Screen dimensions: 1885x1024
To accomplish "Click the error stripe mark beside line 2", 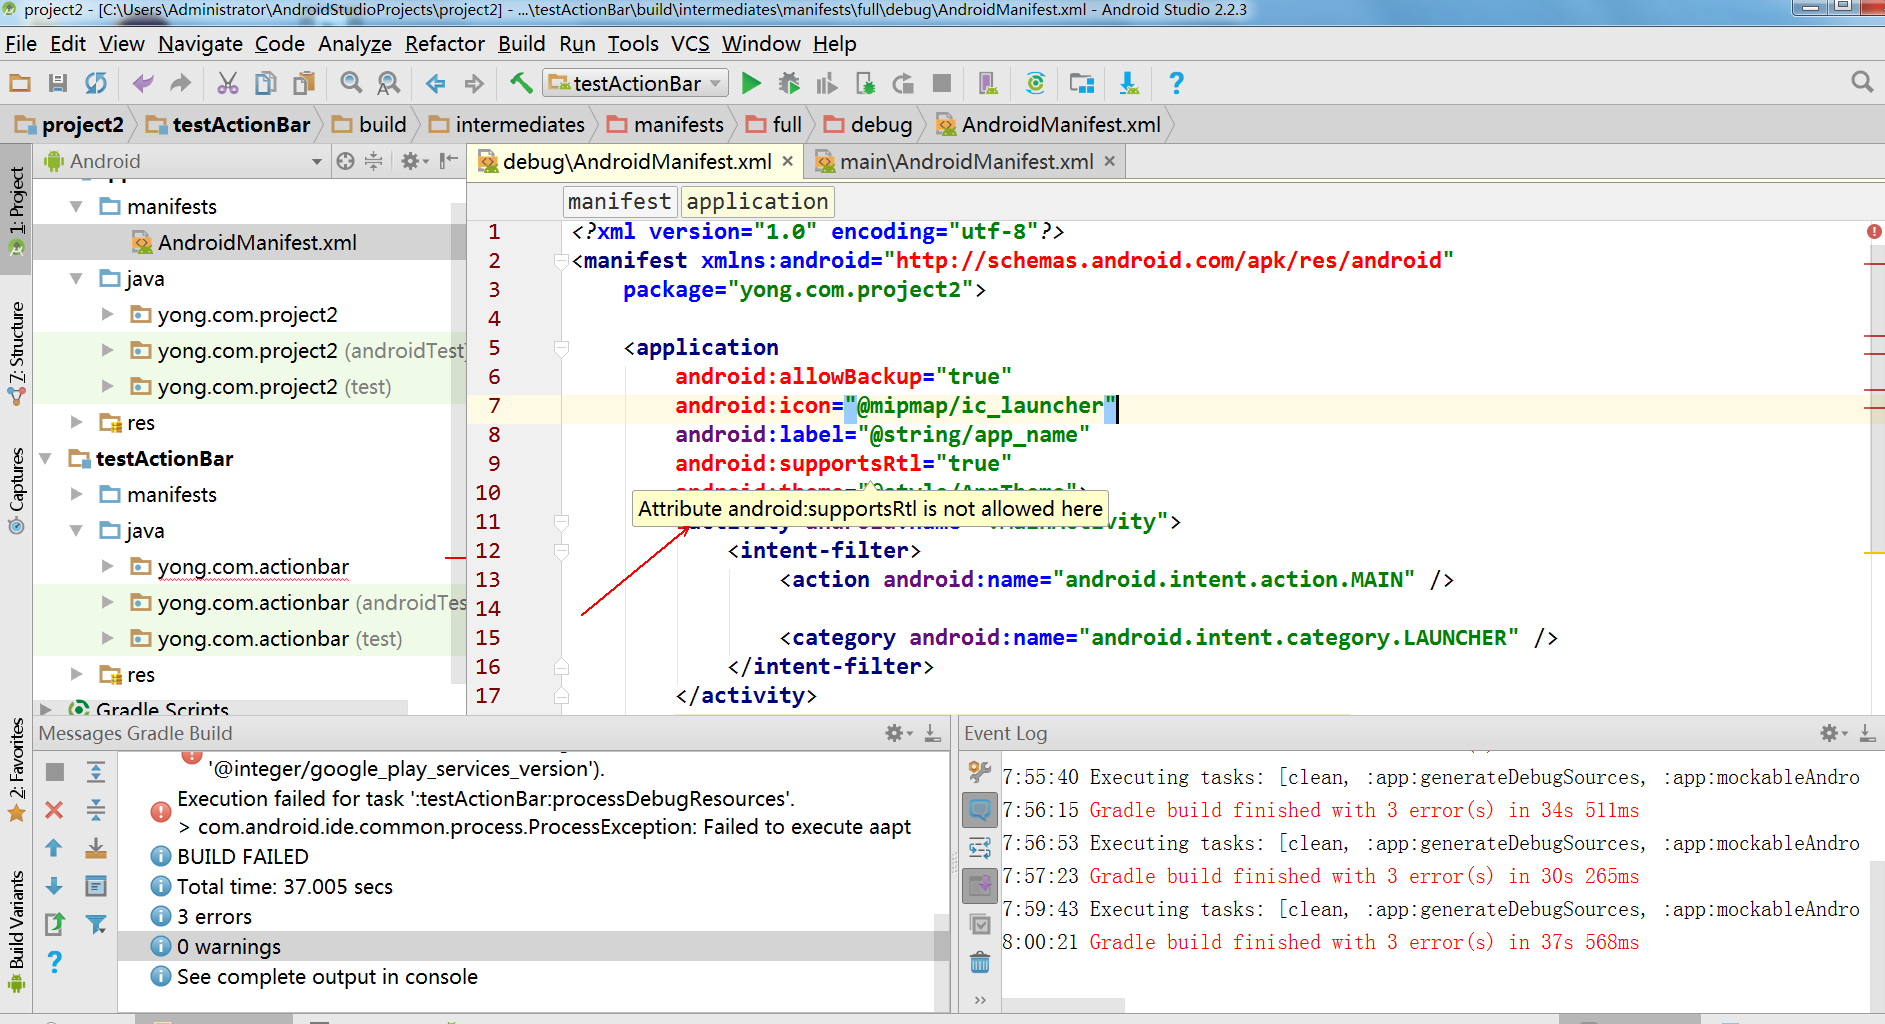I will click(x=1874, y=263).
